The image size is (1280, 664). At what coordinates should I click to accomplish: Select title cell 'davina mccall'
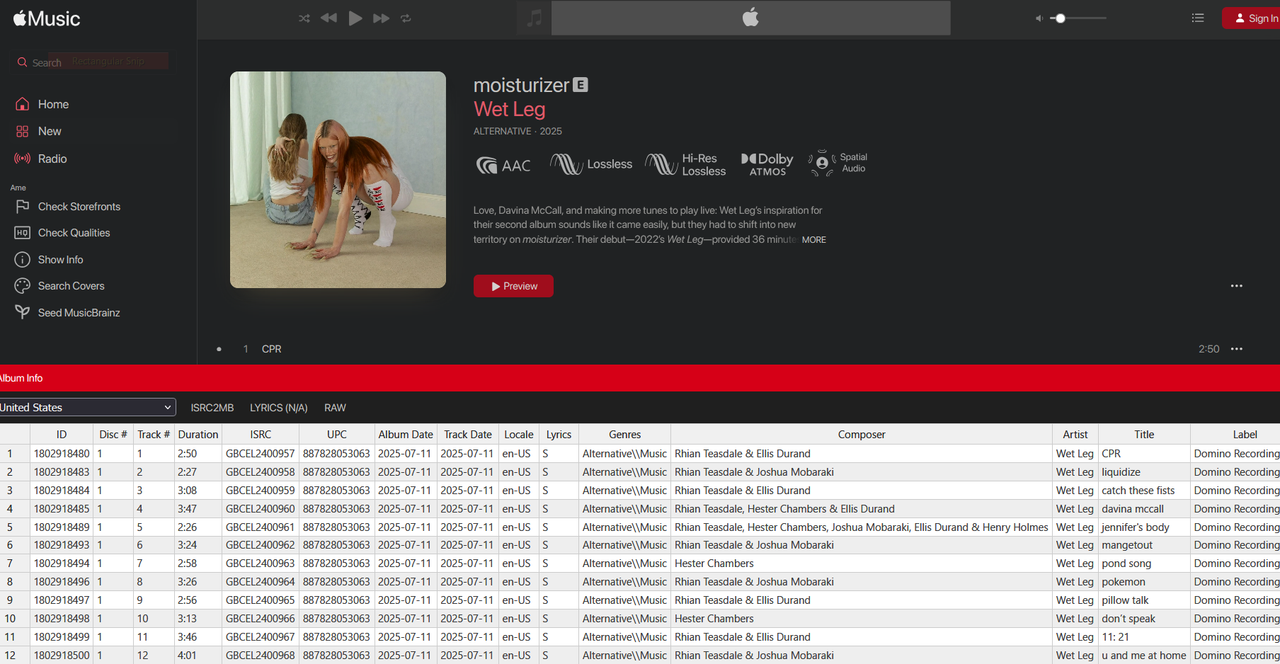[x=1144, y=509]
